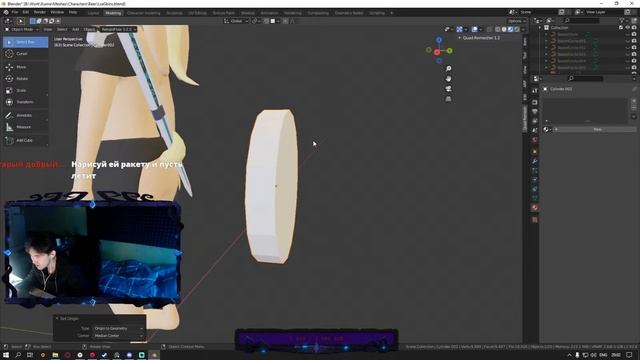Activate the Cursor tool
Screen dimensions: 640x360
(x=25, y=53)
